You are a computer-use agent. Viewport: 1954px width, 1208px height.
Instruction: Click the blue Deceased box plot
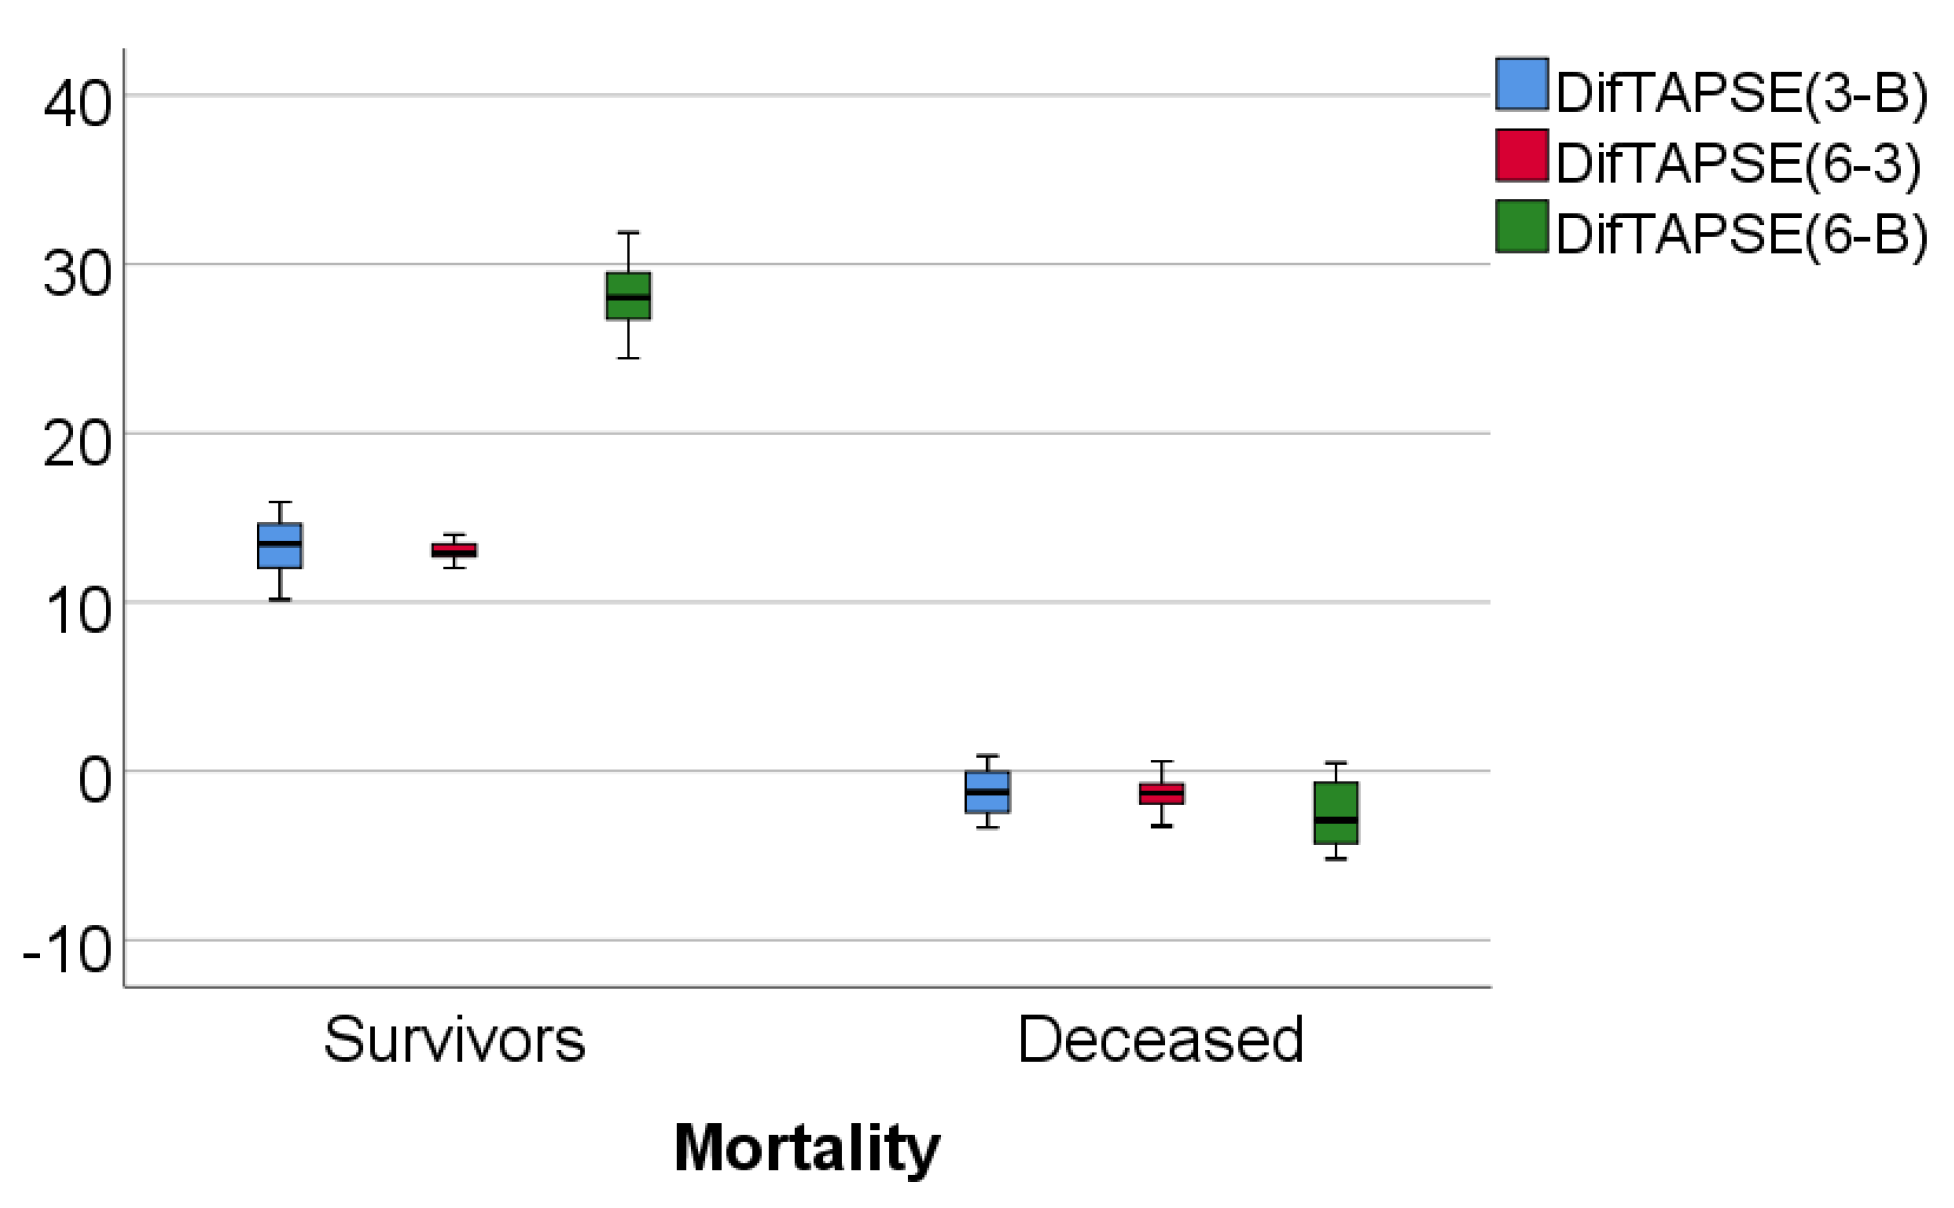[987, 791]
